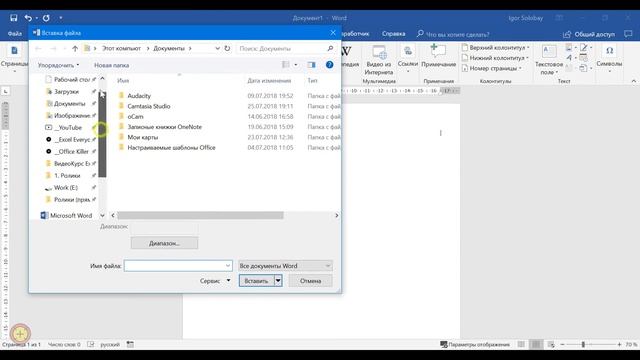Viewport: 640px width, 360px height.
Task: Open the Все документы Word file type dropdown
Action: coord(285,266)
